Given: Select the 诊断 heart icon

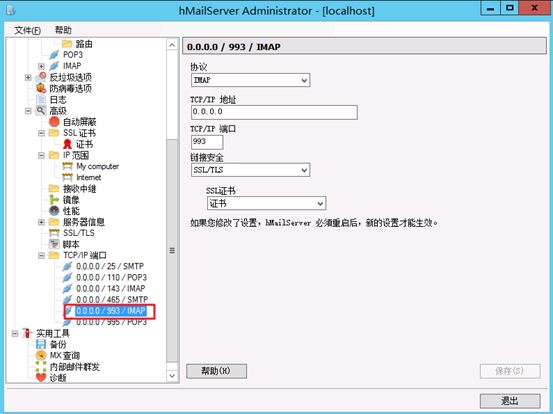Looking at the screenshot, I should (41, 377).
